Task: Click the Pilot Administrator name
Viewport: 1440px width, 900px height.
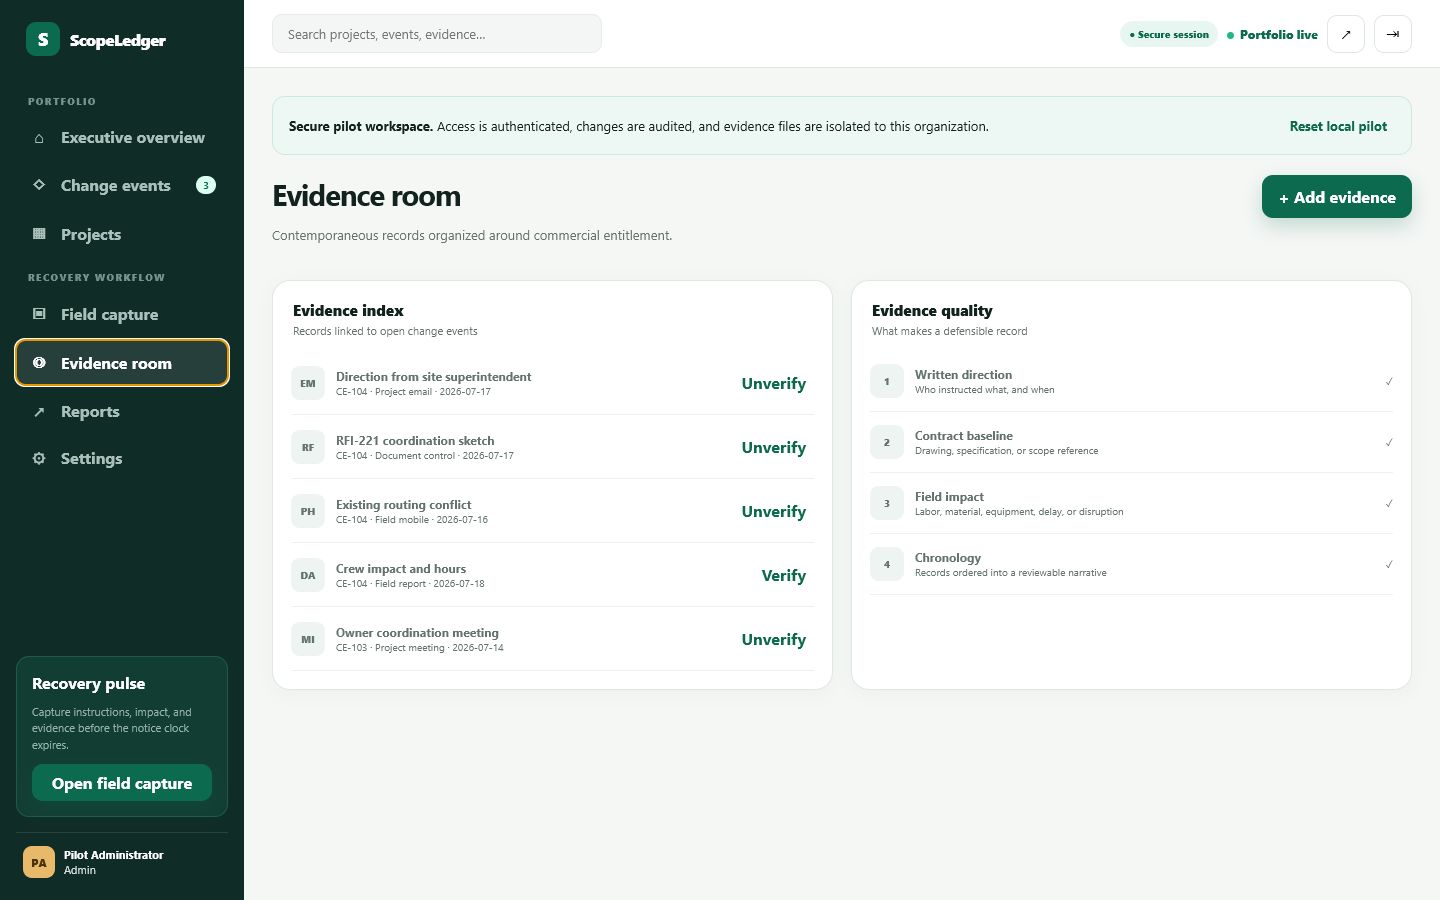Action: (113, 855)
